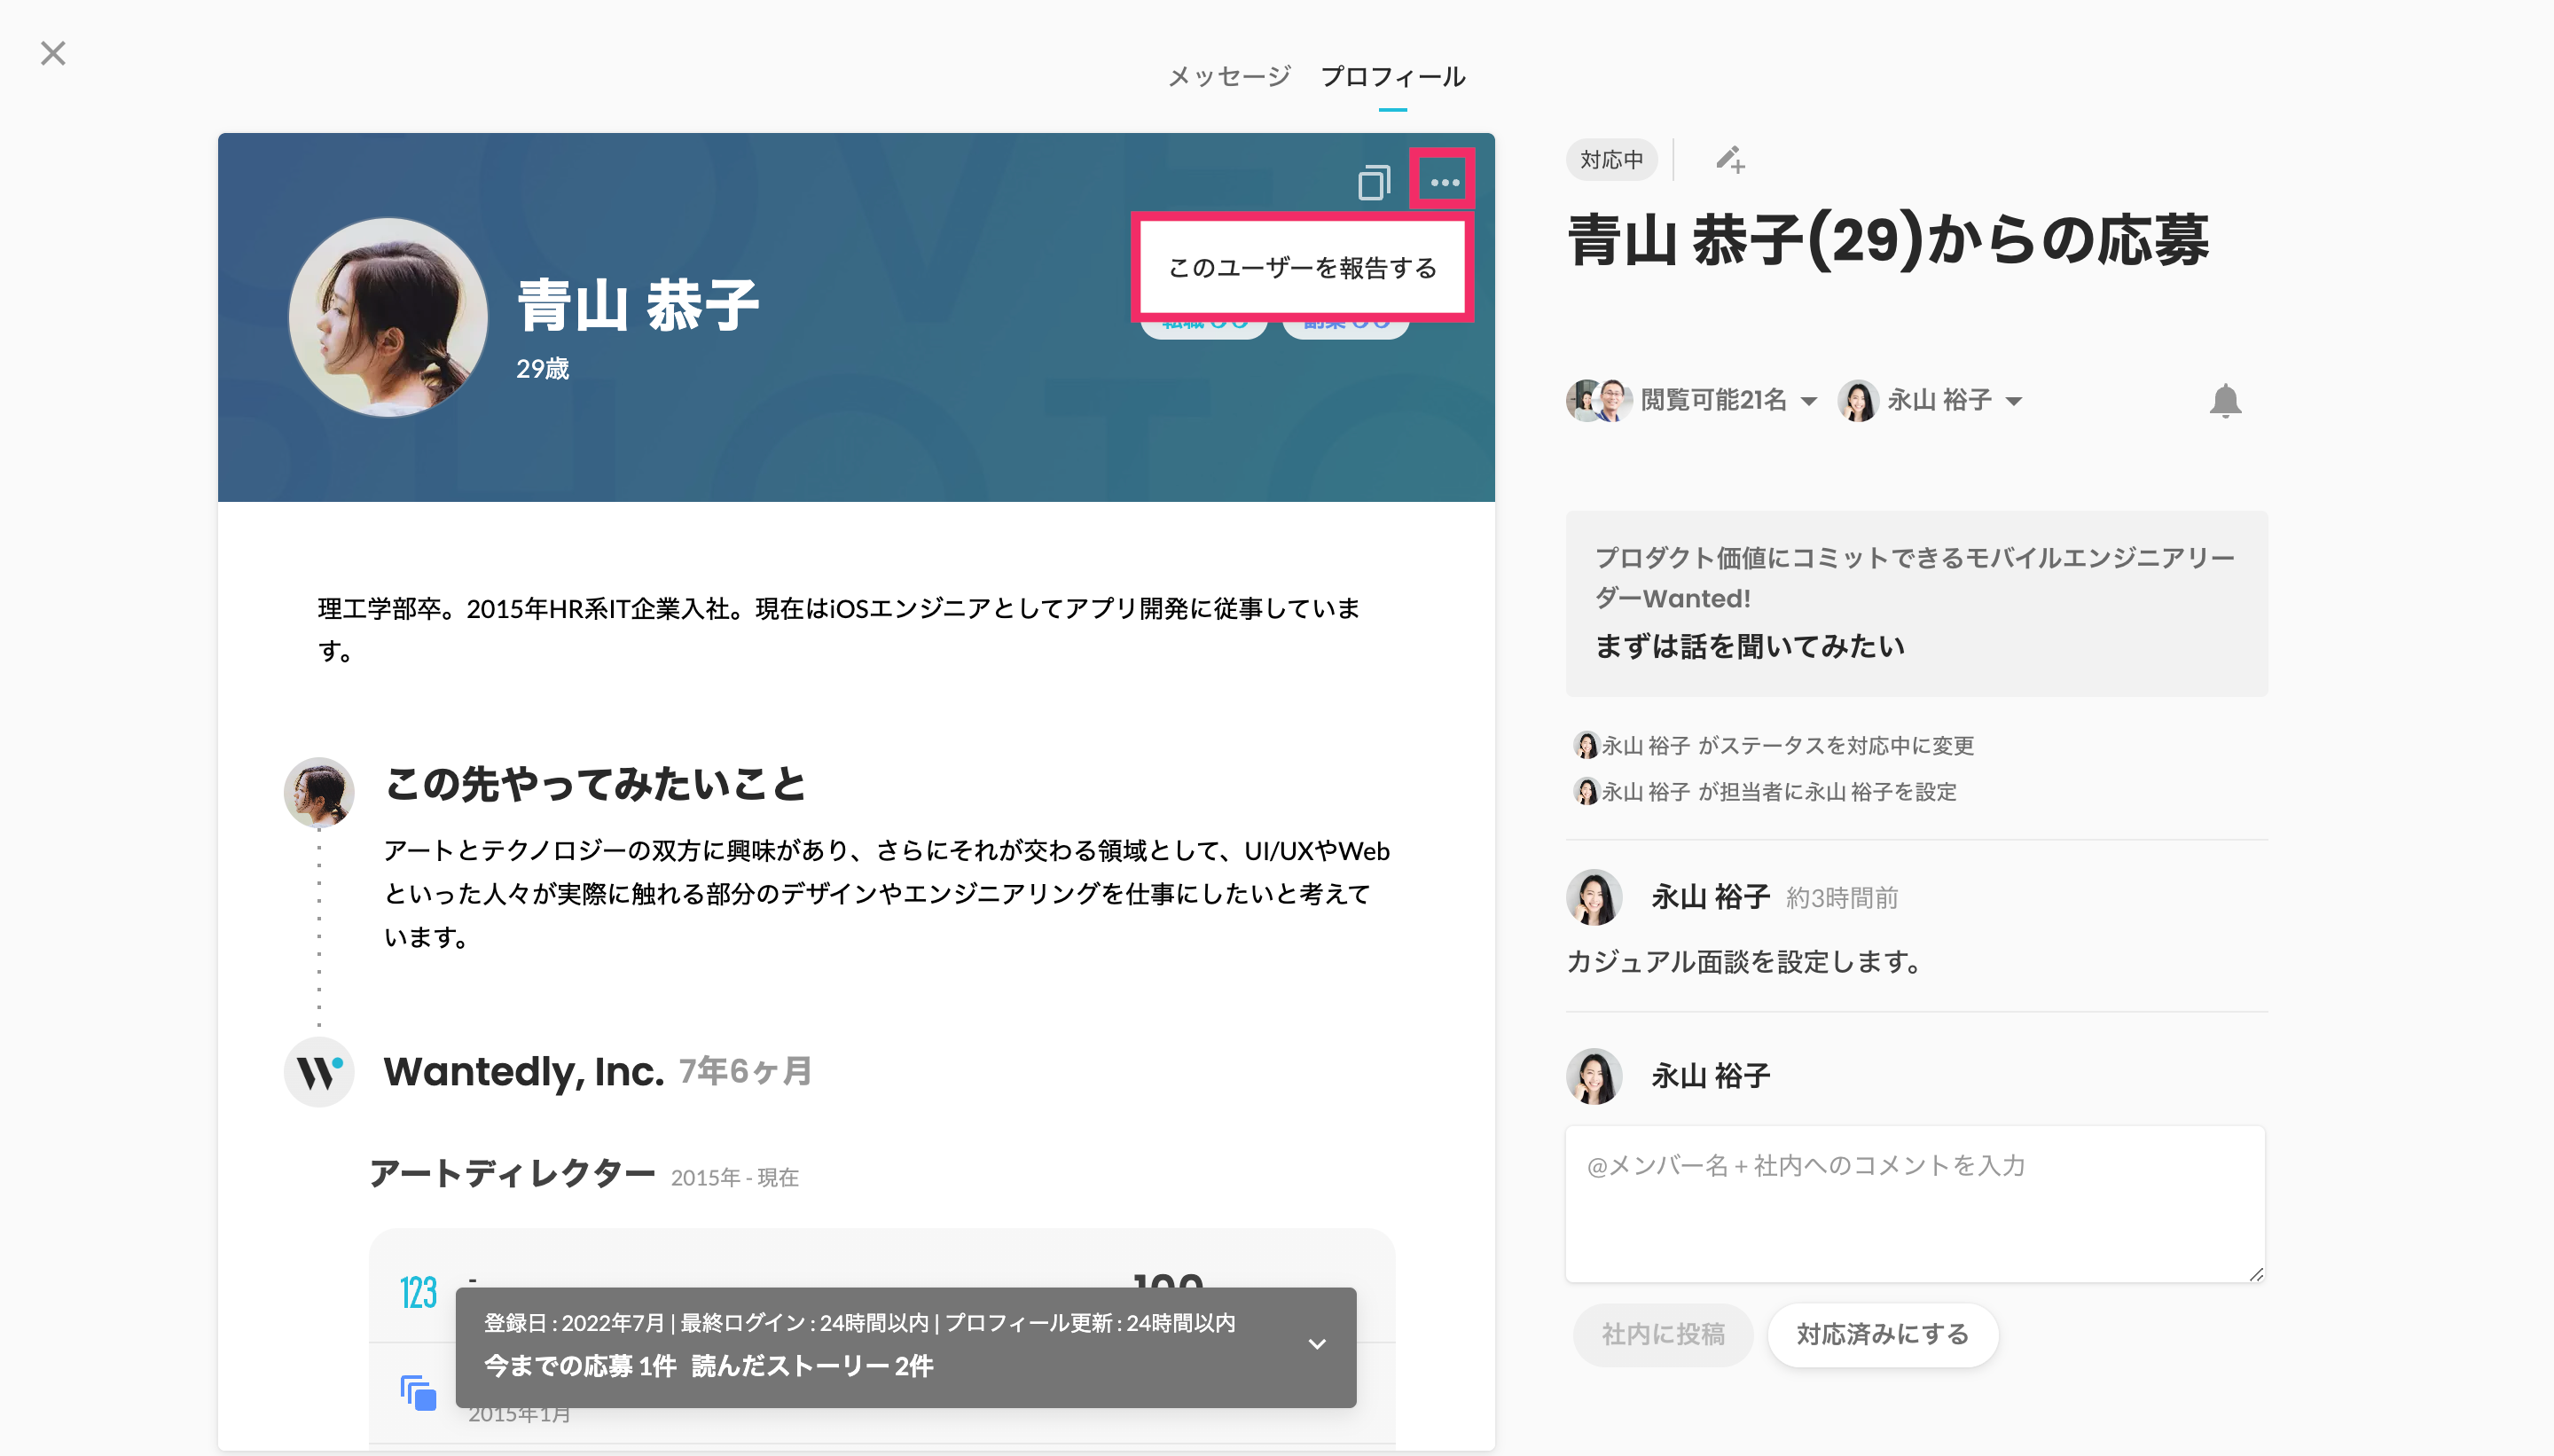
Task: Open the Wantedly, Inc. company name
Action: [x=524, y=1071]
